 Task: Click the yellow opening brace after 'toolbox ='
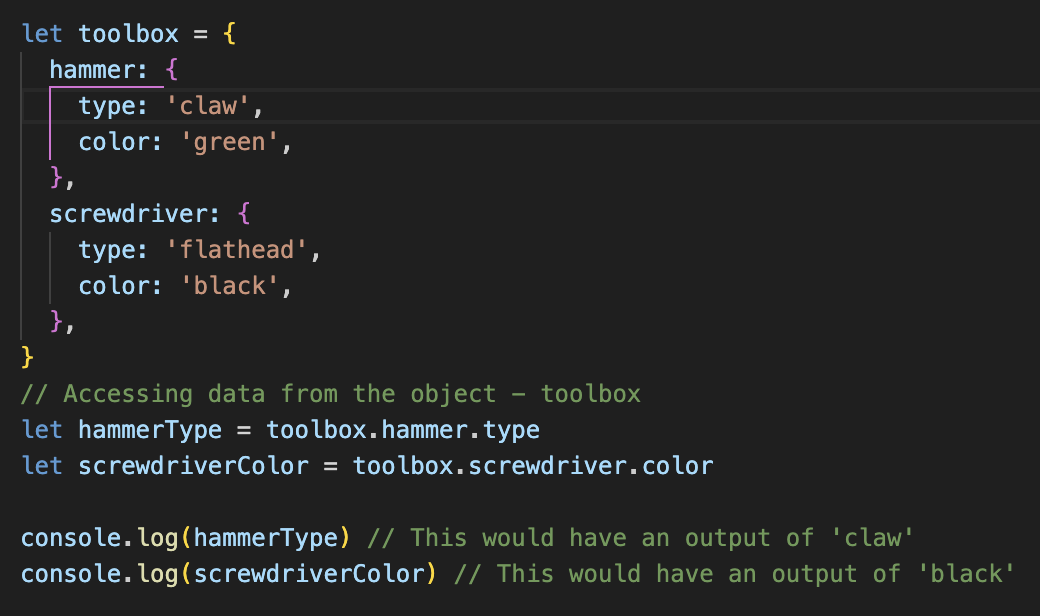pyautogui.click(x=229, y=34)
